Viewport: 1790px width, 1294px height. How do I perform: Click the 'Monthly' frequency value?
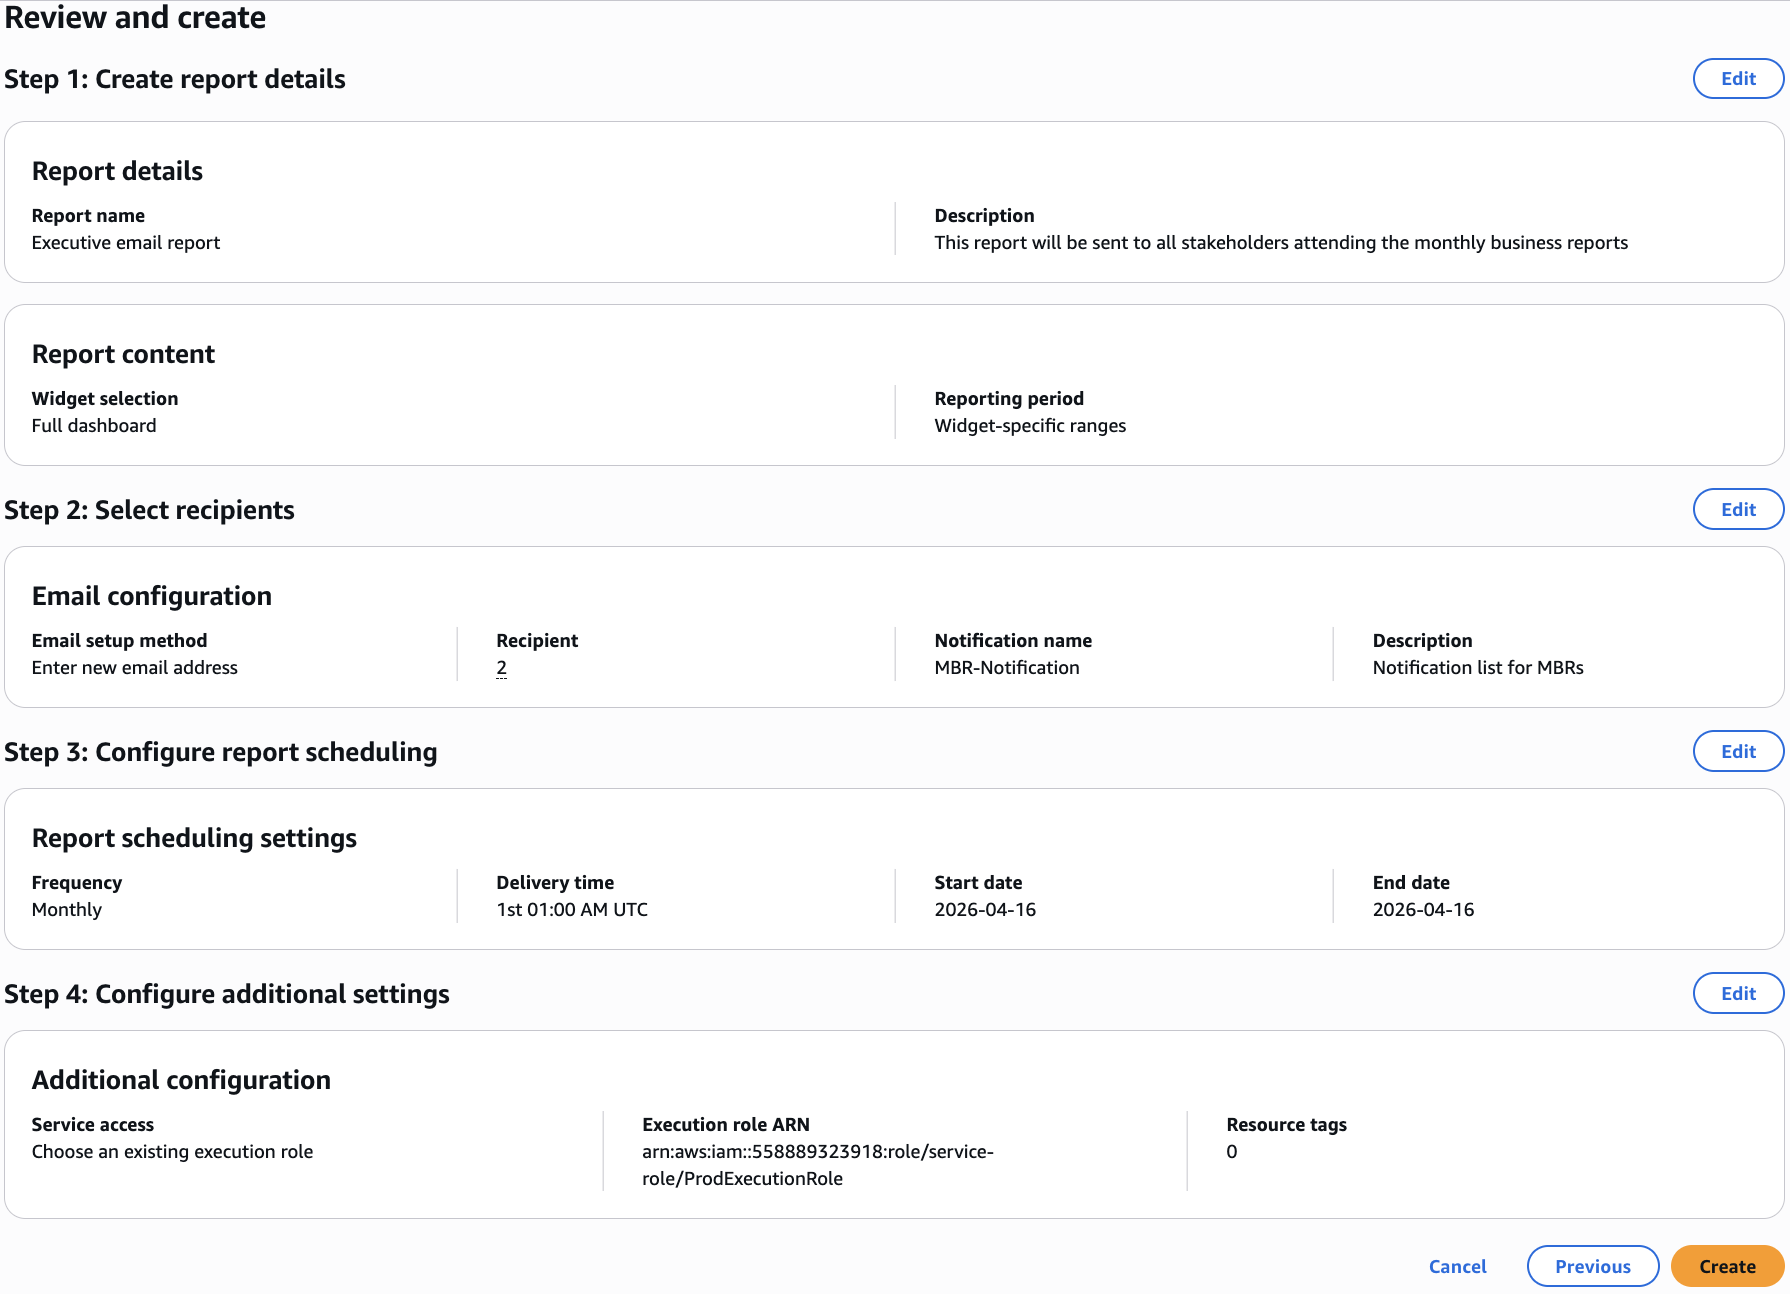[67, 910]
